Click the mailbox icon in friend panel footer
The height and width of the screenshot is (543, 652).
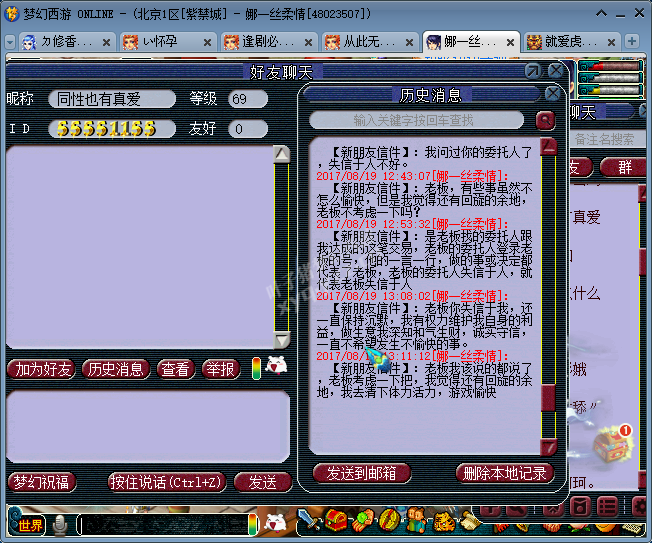[x=580, y=507]
